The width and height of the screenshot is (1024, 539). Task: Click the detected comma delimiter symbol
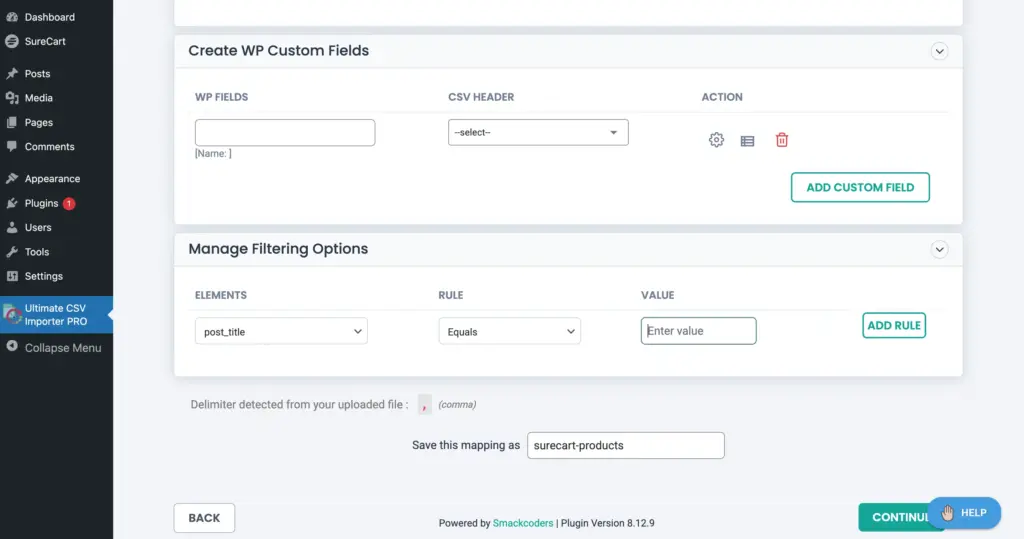[x=424, y=404]
